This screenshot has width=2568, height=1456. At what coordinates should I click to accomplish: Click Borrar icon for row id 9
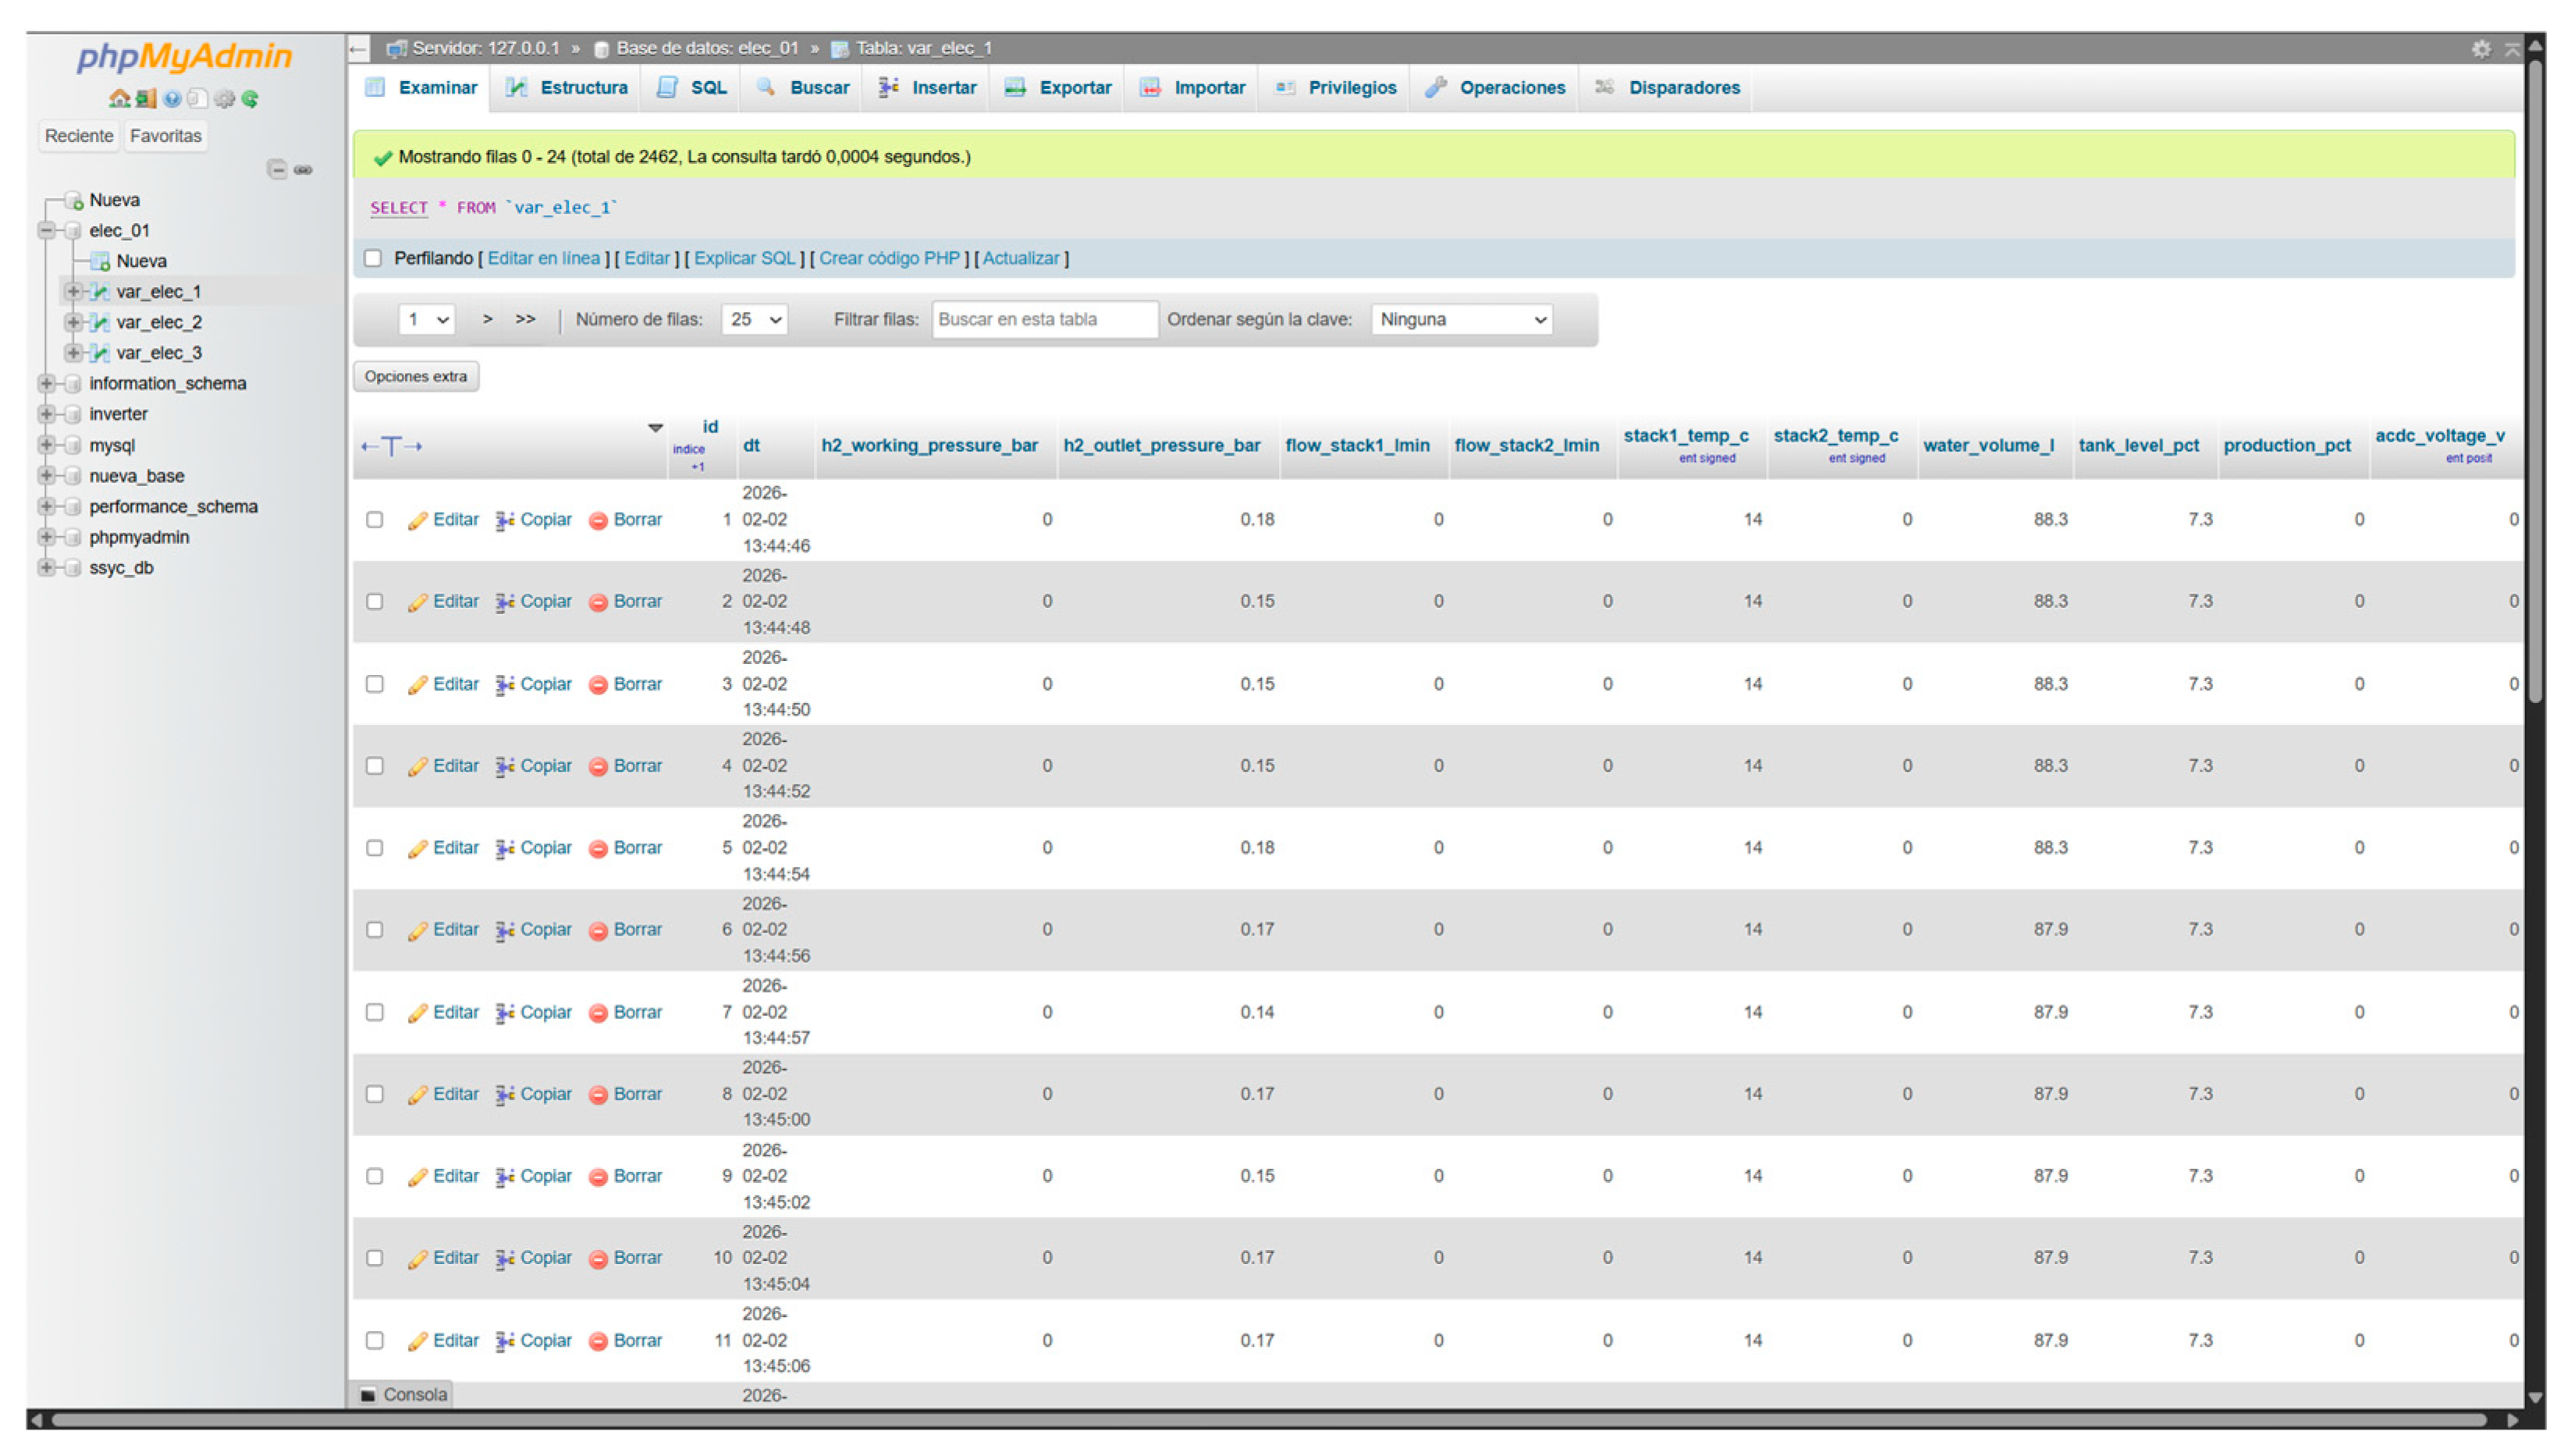pos(598,1178)
